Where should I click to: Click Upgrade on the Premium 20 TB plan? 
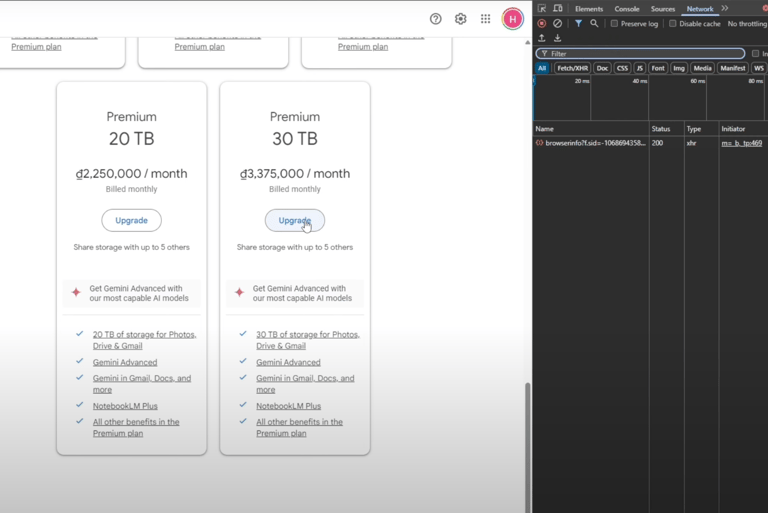pyautogui.click(x=131, y=220)
